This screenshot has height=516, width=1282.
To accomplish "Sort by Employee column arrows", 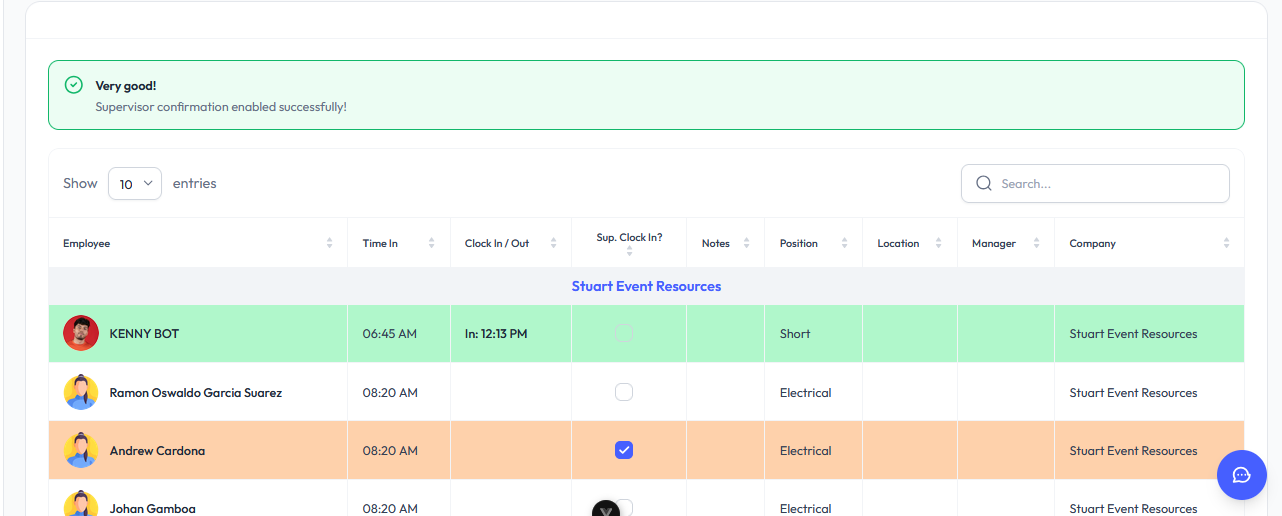I will pos(329,243).
